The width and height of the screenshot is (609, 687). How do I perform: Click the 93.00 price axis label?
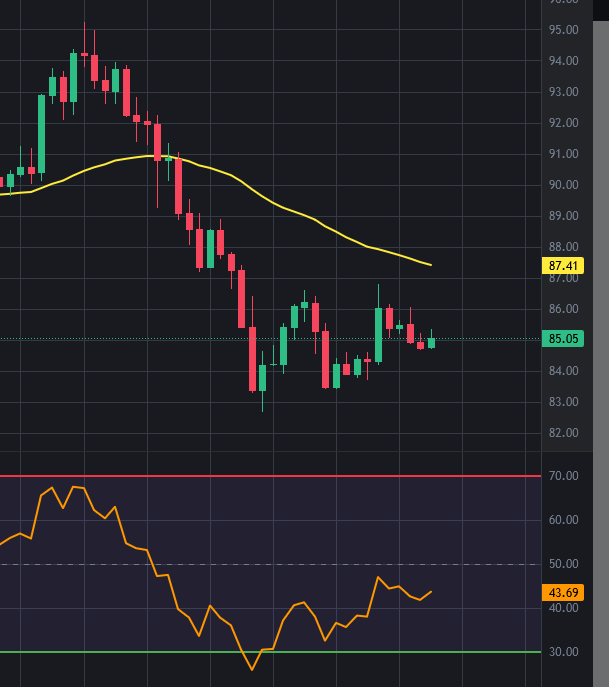pyautogui.click(x=563, y=92)
